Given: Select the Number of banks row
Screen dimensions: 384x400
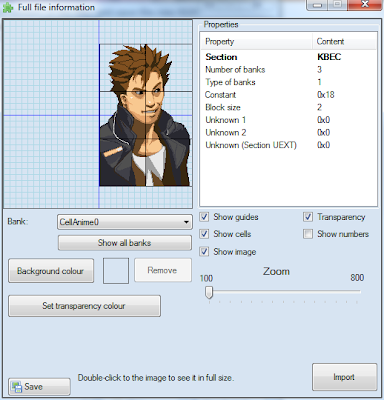Looking at the screenshot, I should 288,70.
